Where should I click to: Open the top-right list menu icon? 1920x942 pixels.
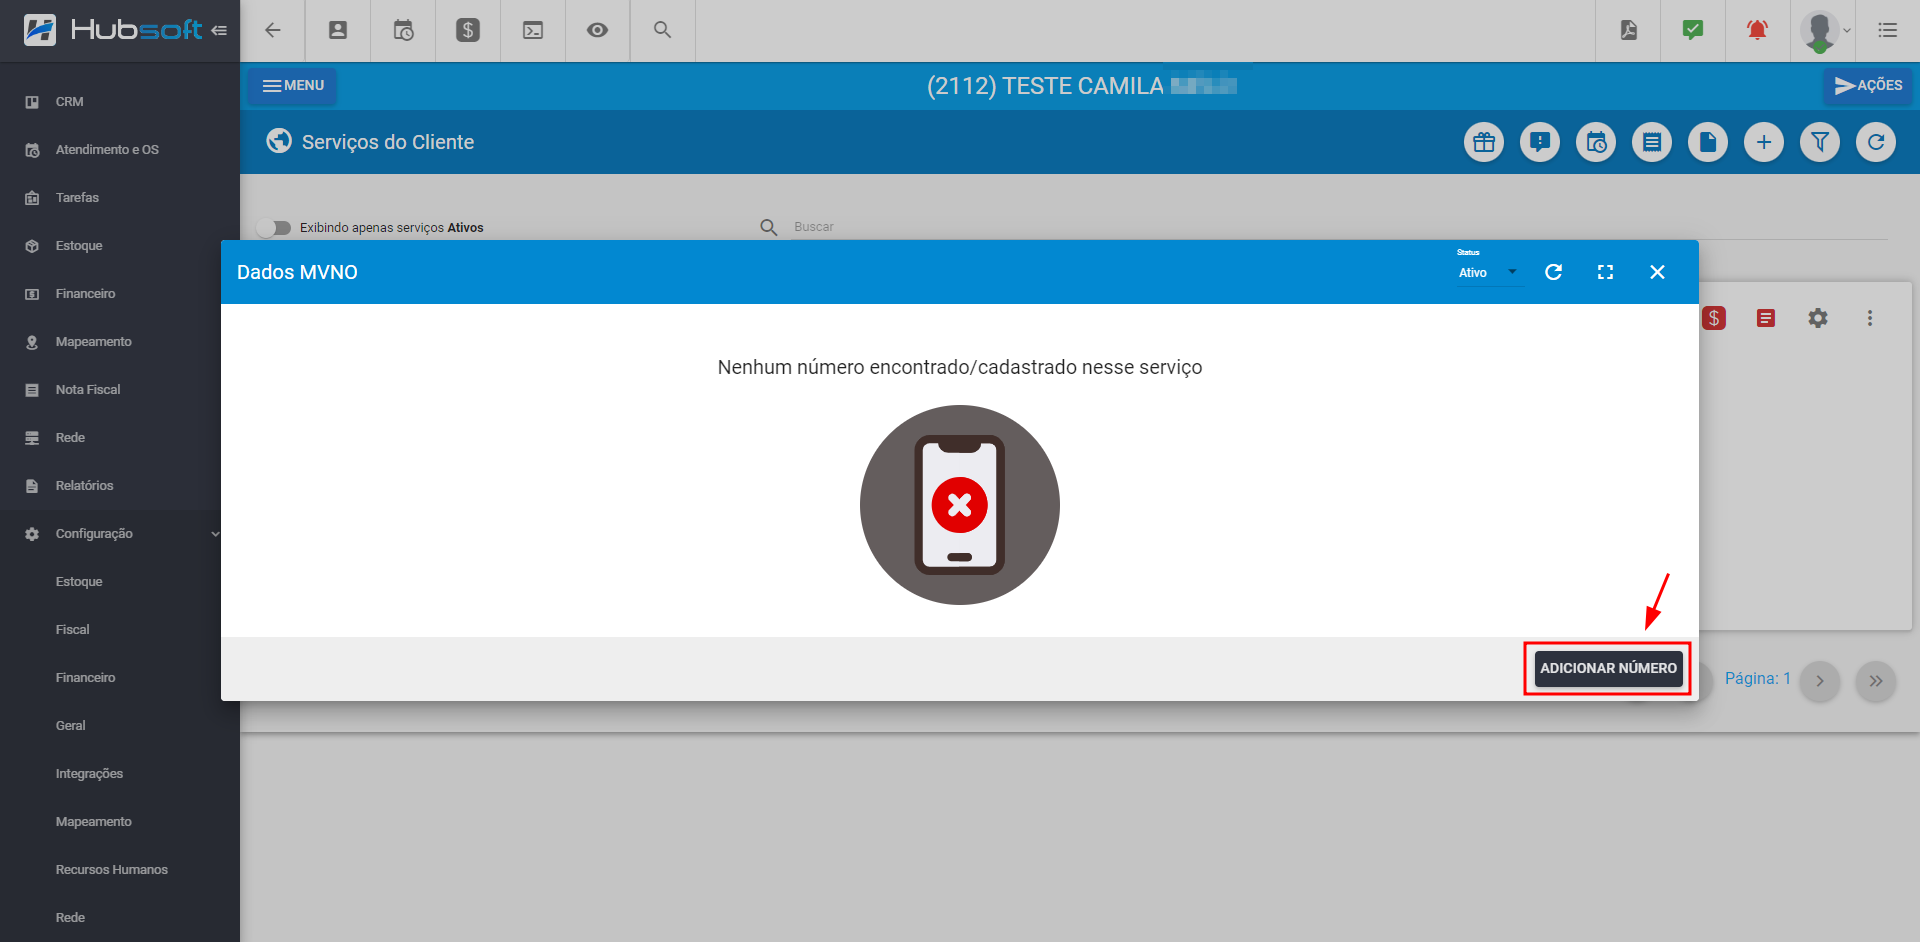tap(1888, 30)
